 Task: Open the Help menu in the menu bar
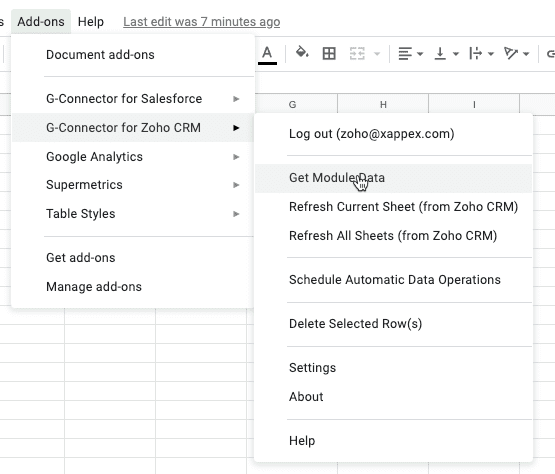(x=91, y=22)
